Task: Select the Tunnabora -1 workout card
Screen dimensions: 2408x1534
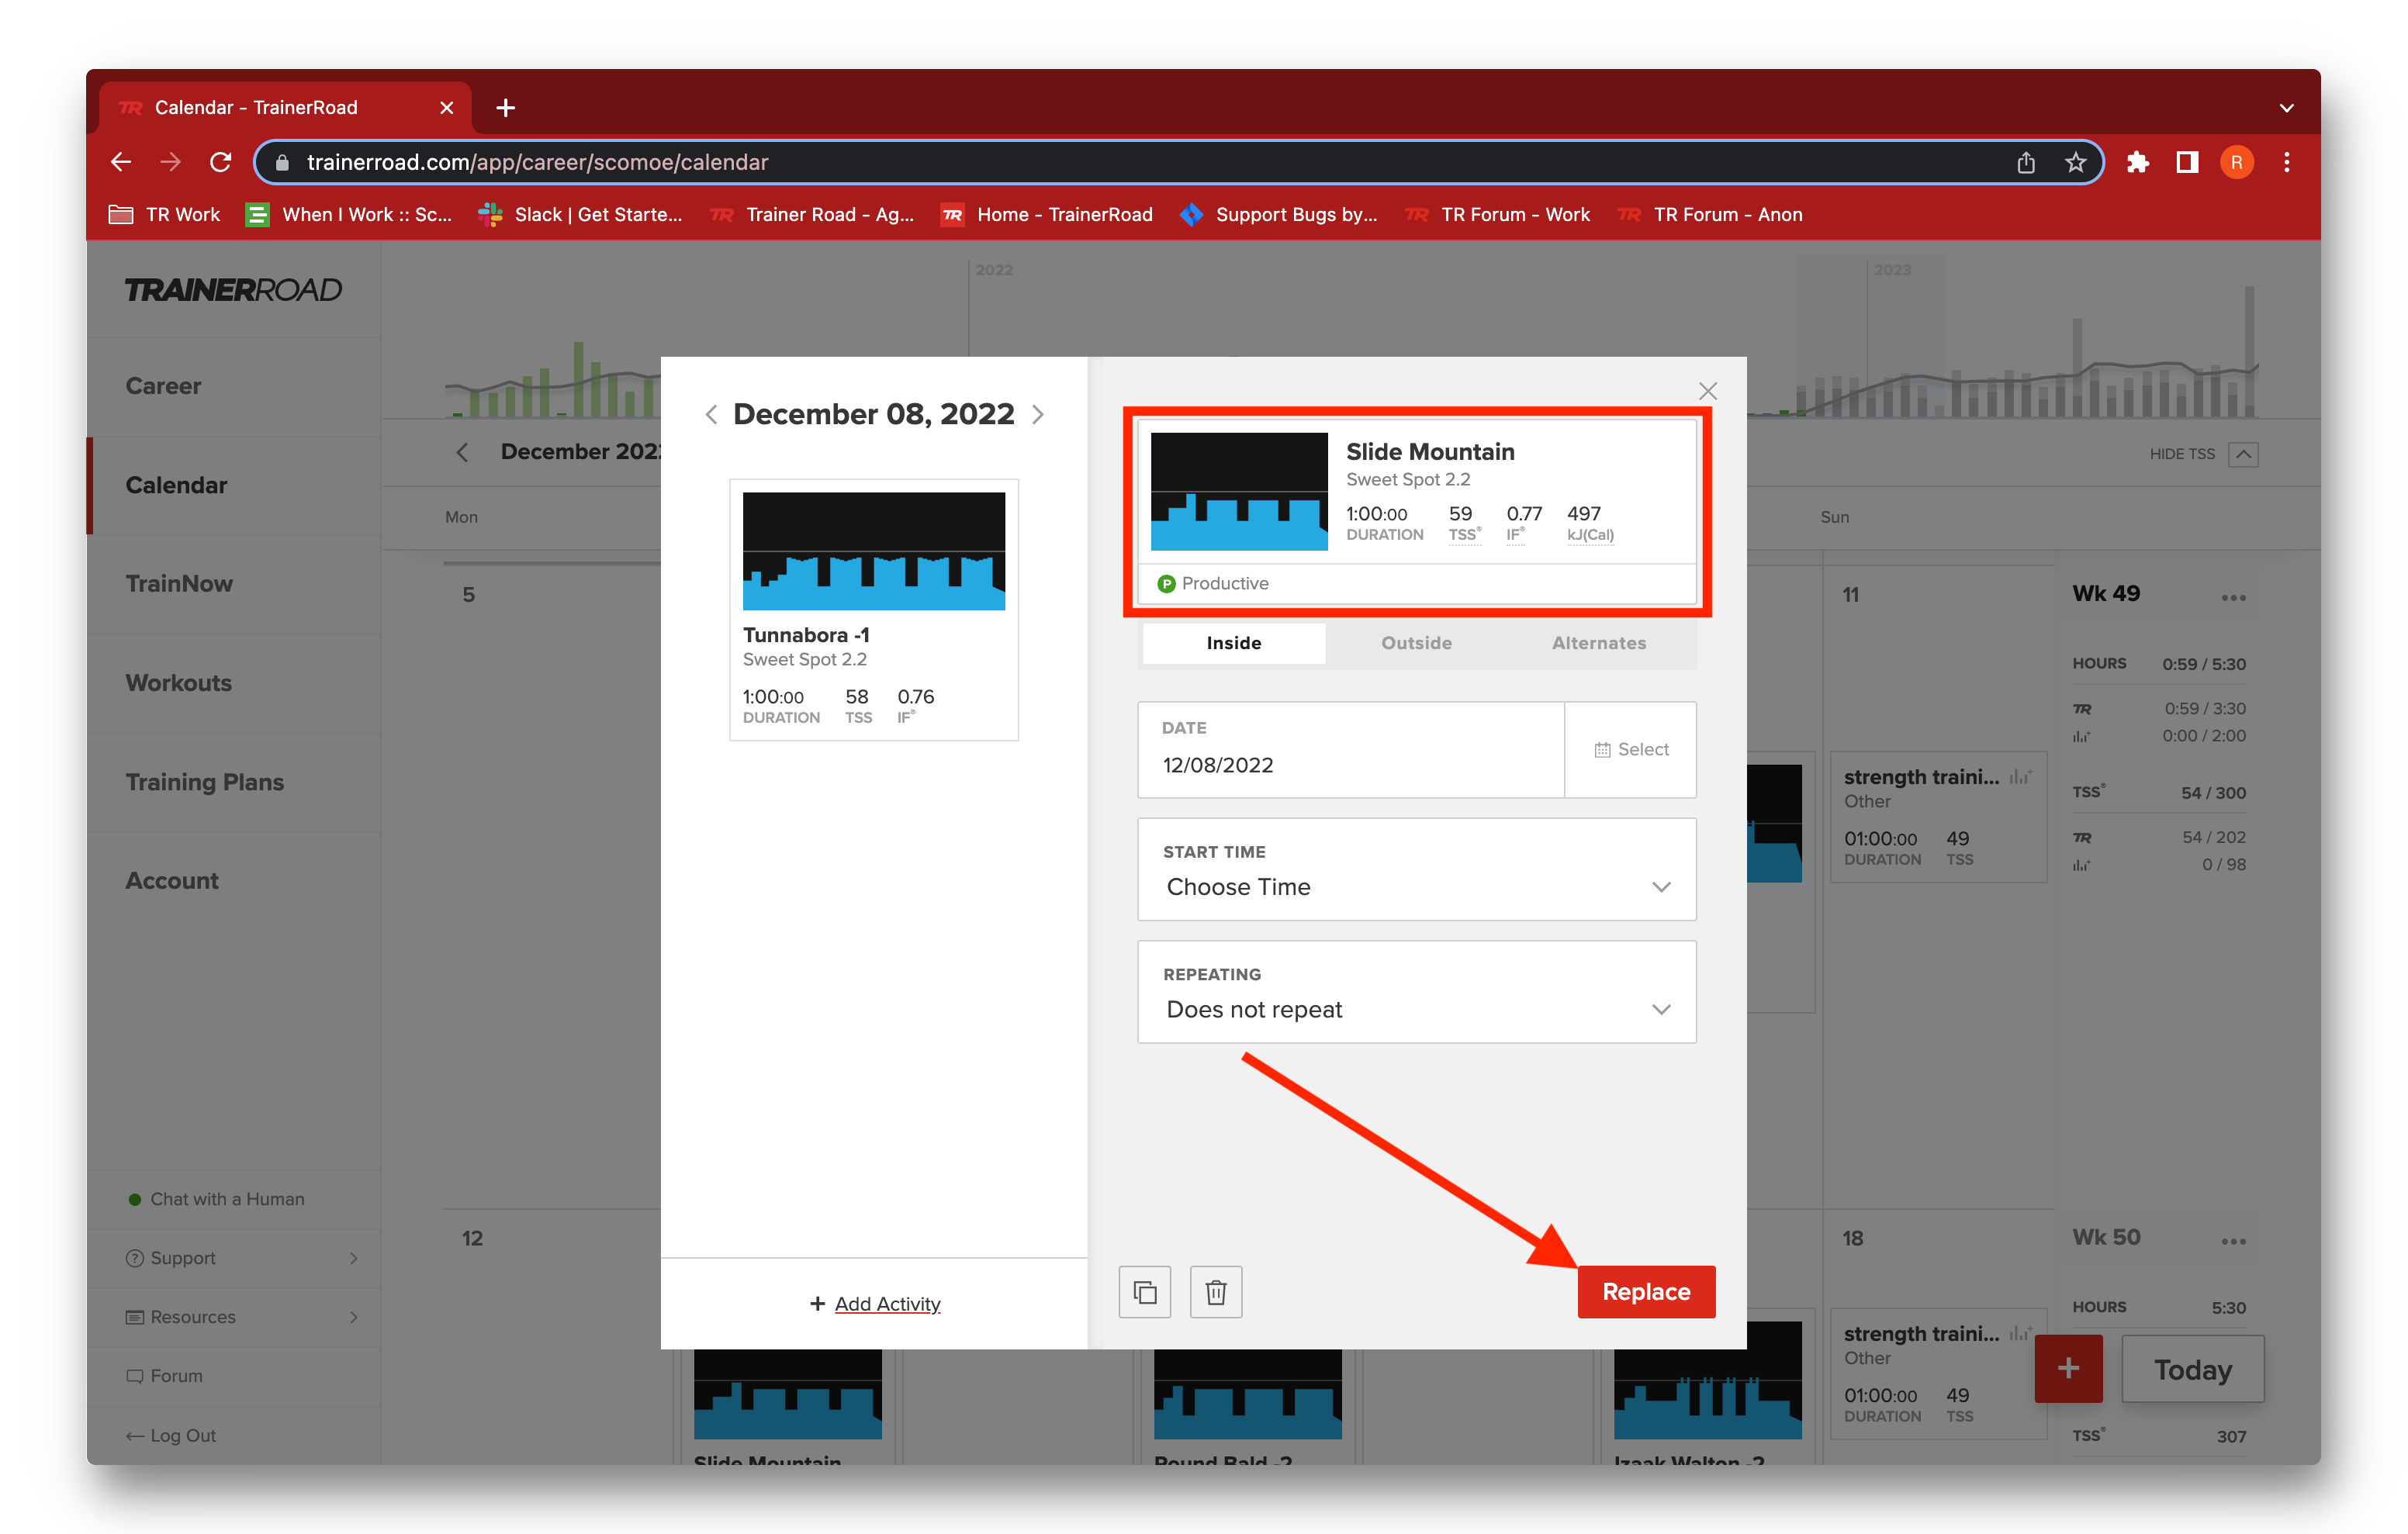Action: pos(874,609)
